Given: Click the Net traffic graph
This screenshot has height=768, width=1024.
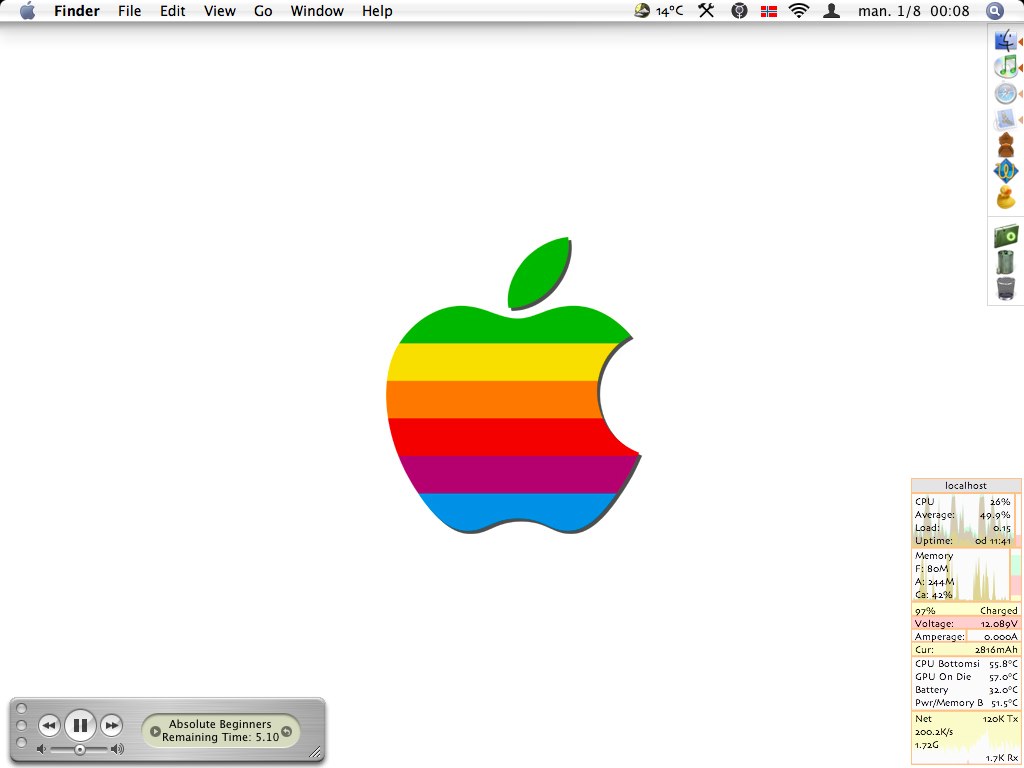Looking at the screenshot, I should point(966,738).
